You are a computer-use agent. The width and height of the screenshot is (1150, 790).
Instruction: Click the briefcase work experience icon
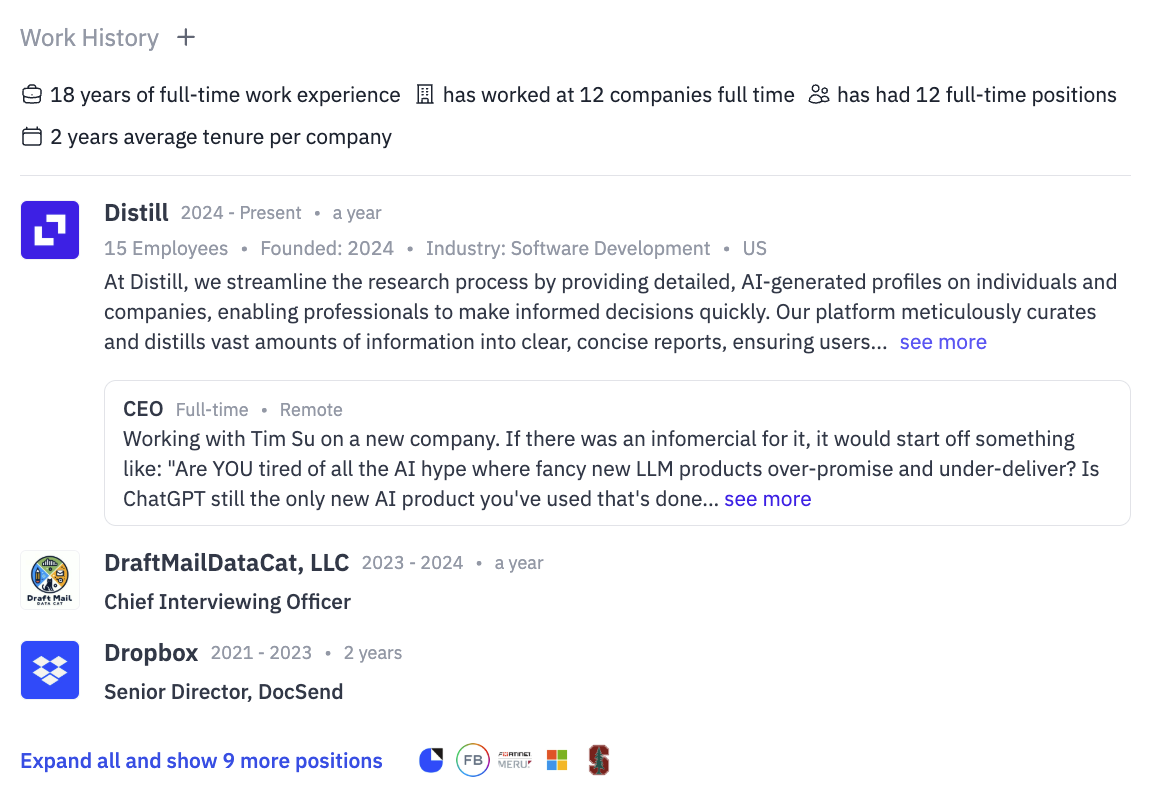tap(32, 95)
